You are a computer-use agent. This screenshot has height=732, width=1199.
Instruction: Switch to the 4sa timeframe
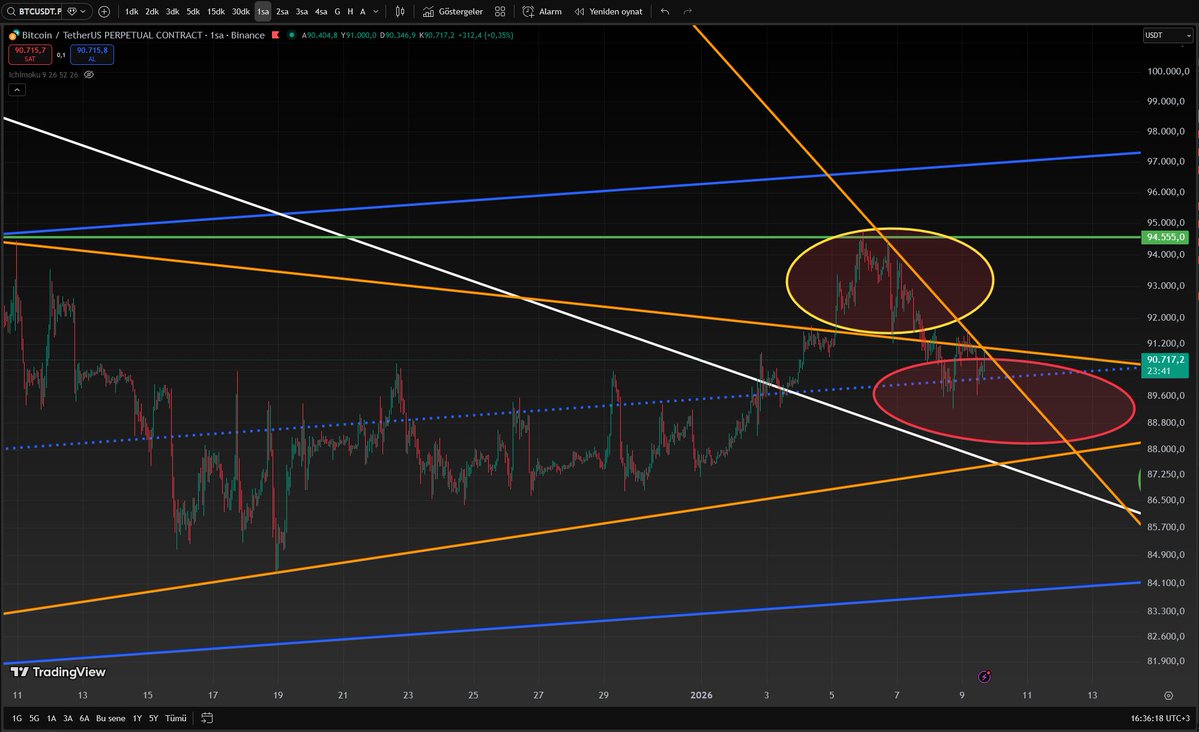pyautogui.click(x=321, y=11)
